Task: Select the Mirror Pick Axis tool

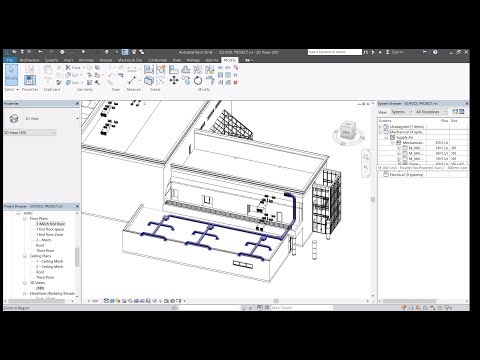Action: 198,69
